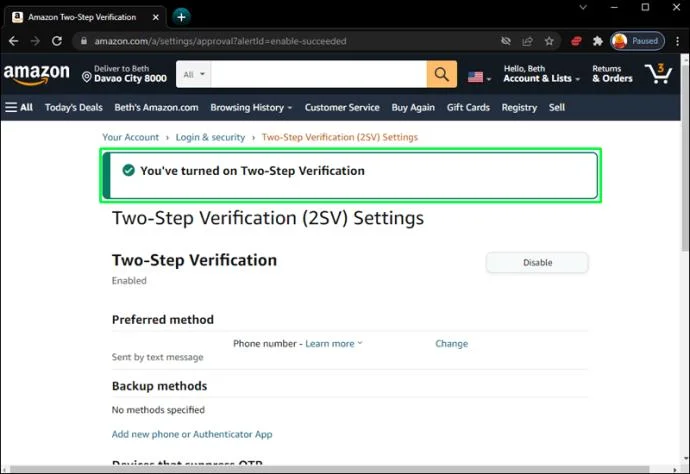Screen dimensions: 690x474
Task: Open the extensions puzzle icon
Action: point(597,41)
